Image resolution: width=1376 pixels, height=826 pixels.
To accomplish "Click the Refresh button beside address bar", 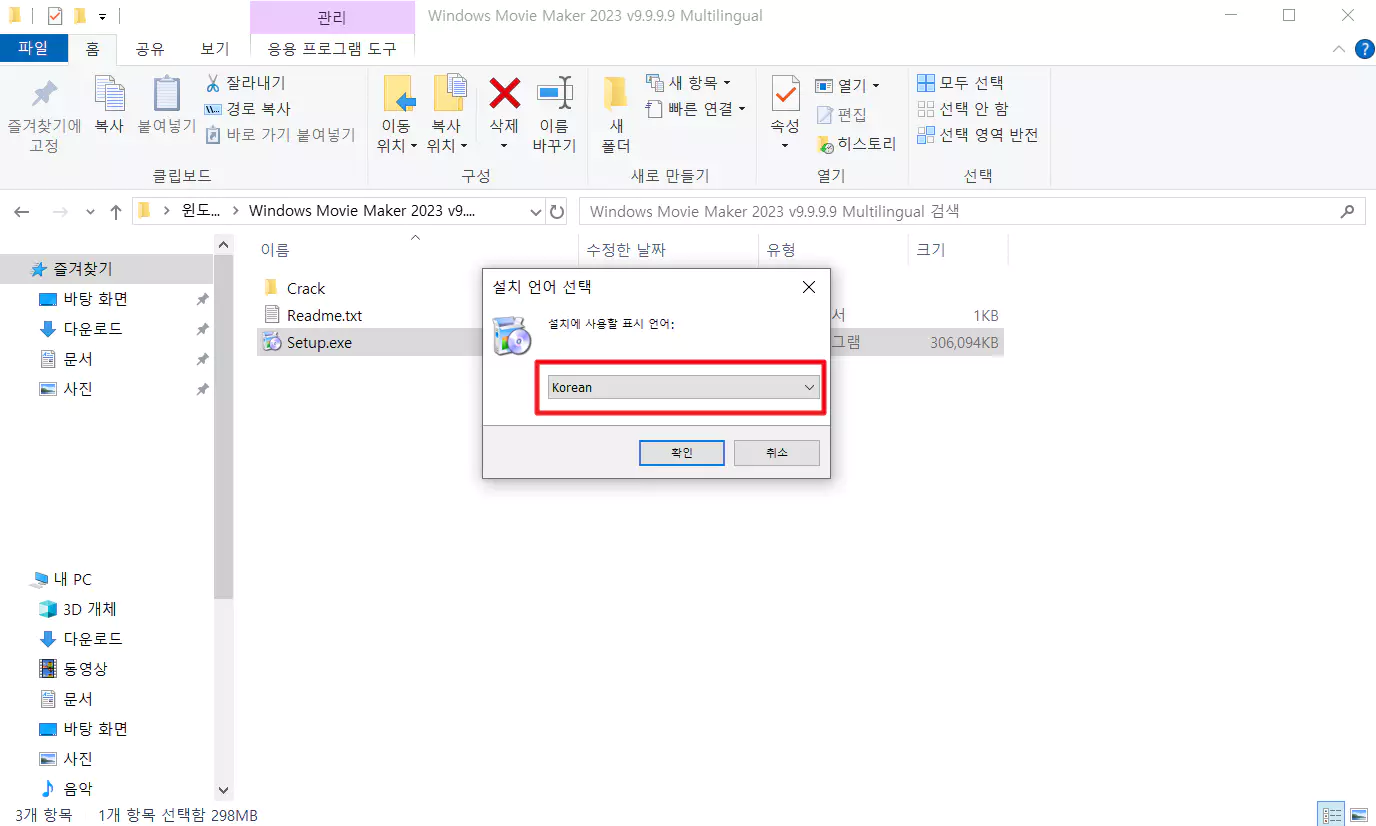I will tap(557, 212).
